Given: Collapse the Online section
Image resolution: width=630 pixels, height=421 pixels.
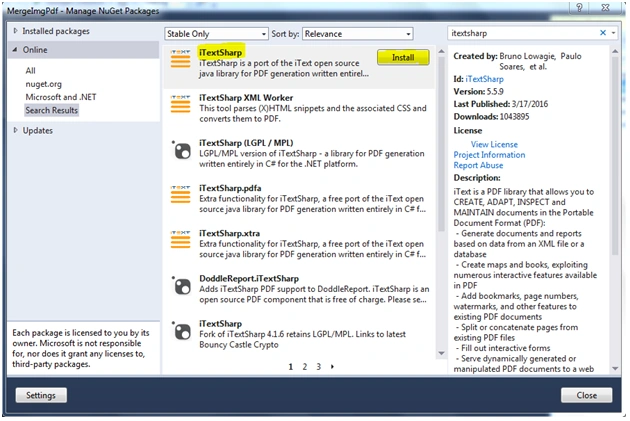Looking at the screenshot, I should click(15, 49).
